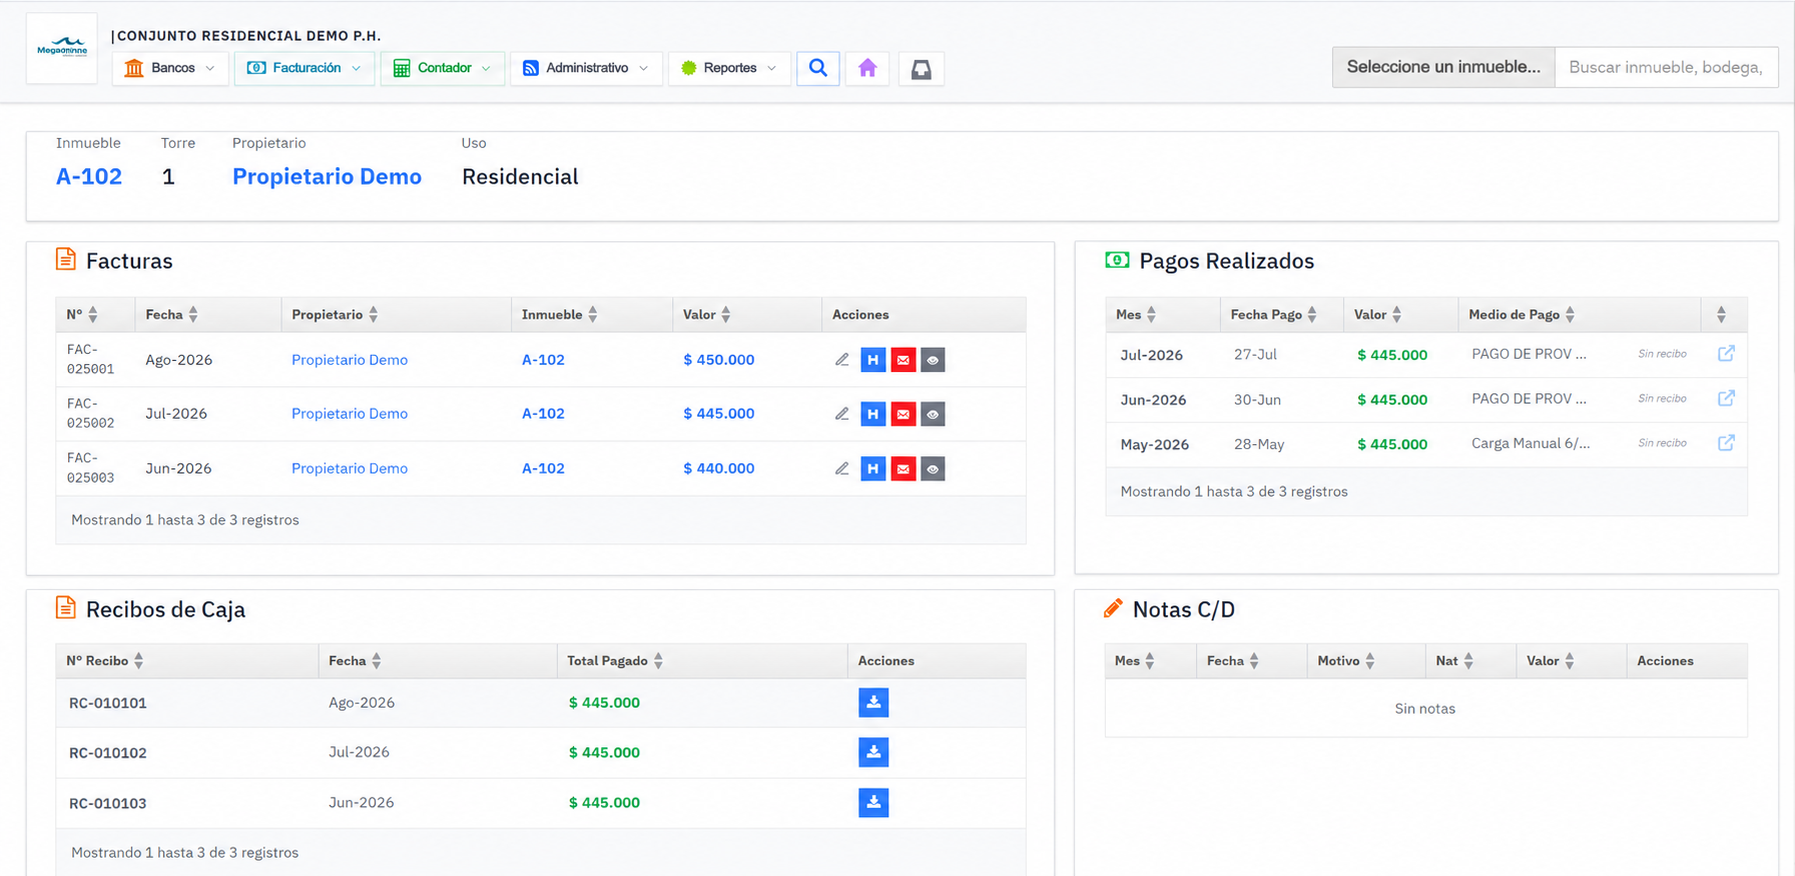This screenshot has height=876, width=1795.
Task: Click pencil edit icon for invoice FAC-025001
Action: (842, 360)
